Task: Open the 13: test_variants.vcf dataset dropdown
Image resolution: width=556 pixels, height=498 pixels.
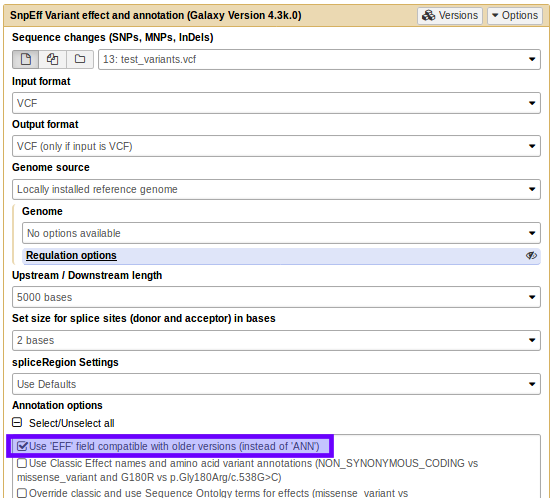Action: (x=319, y=59)
